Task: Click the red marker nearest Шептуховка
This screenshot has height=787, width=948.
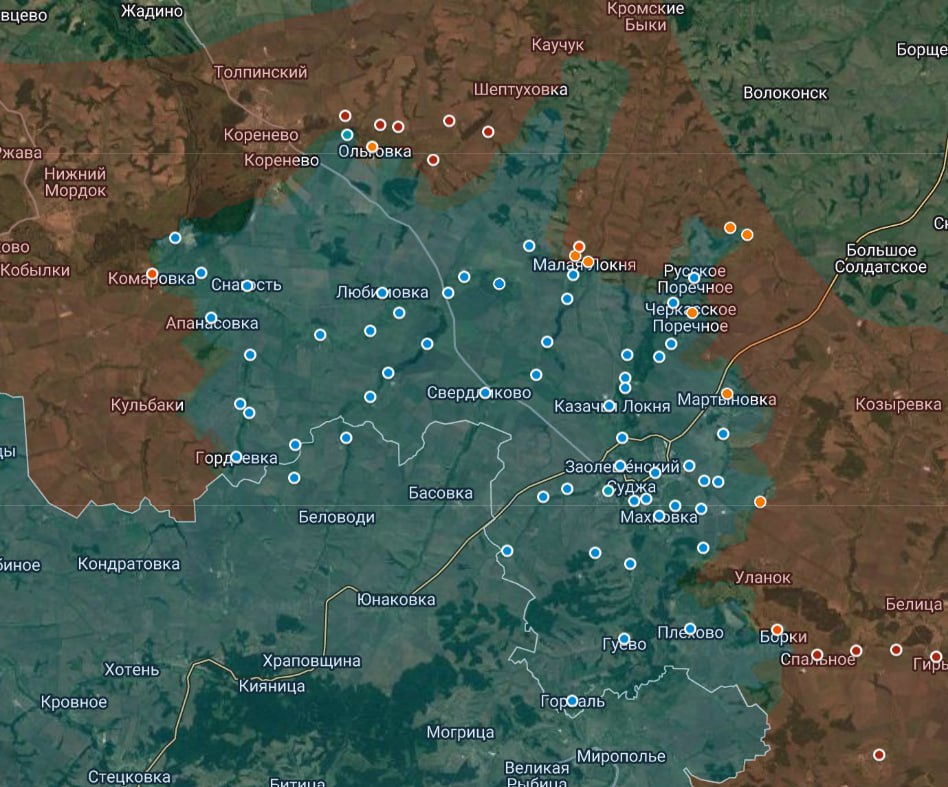Action: point(488,132)
